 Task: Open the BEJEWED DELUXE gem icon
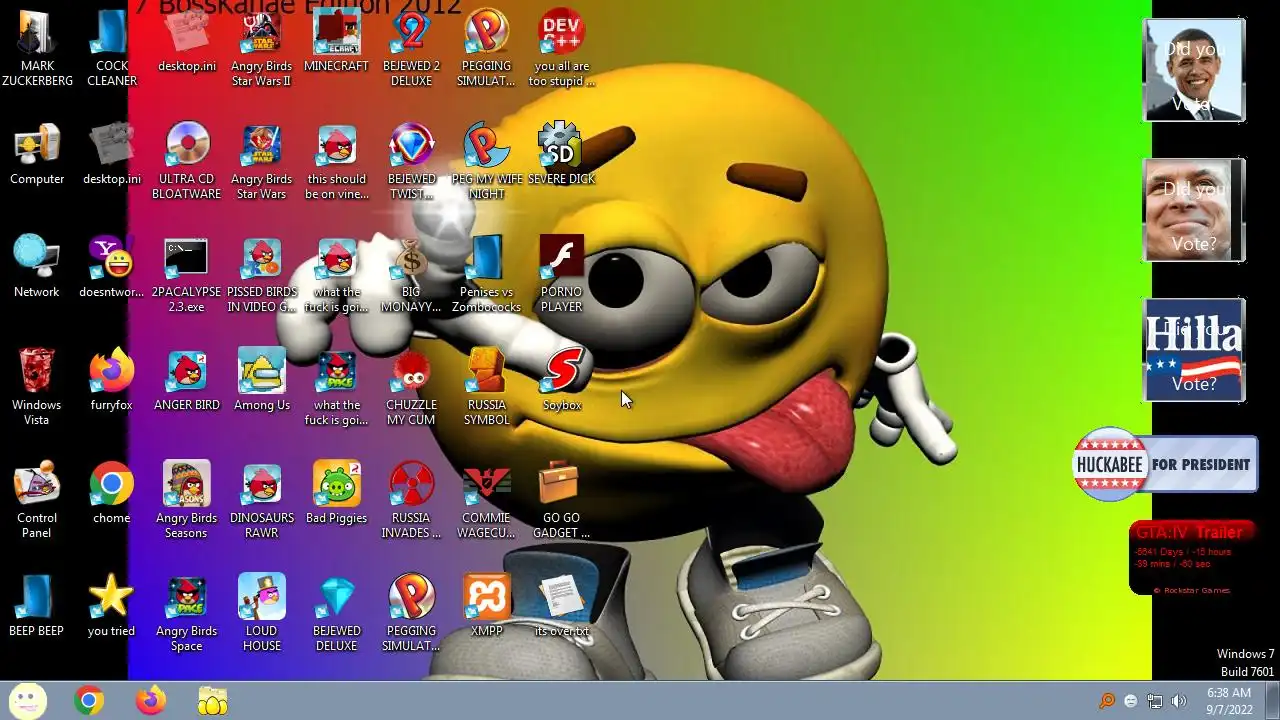pos(337,613)
